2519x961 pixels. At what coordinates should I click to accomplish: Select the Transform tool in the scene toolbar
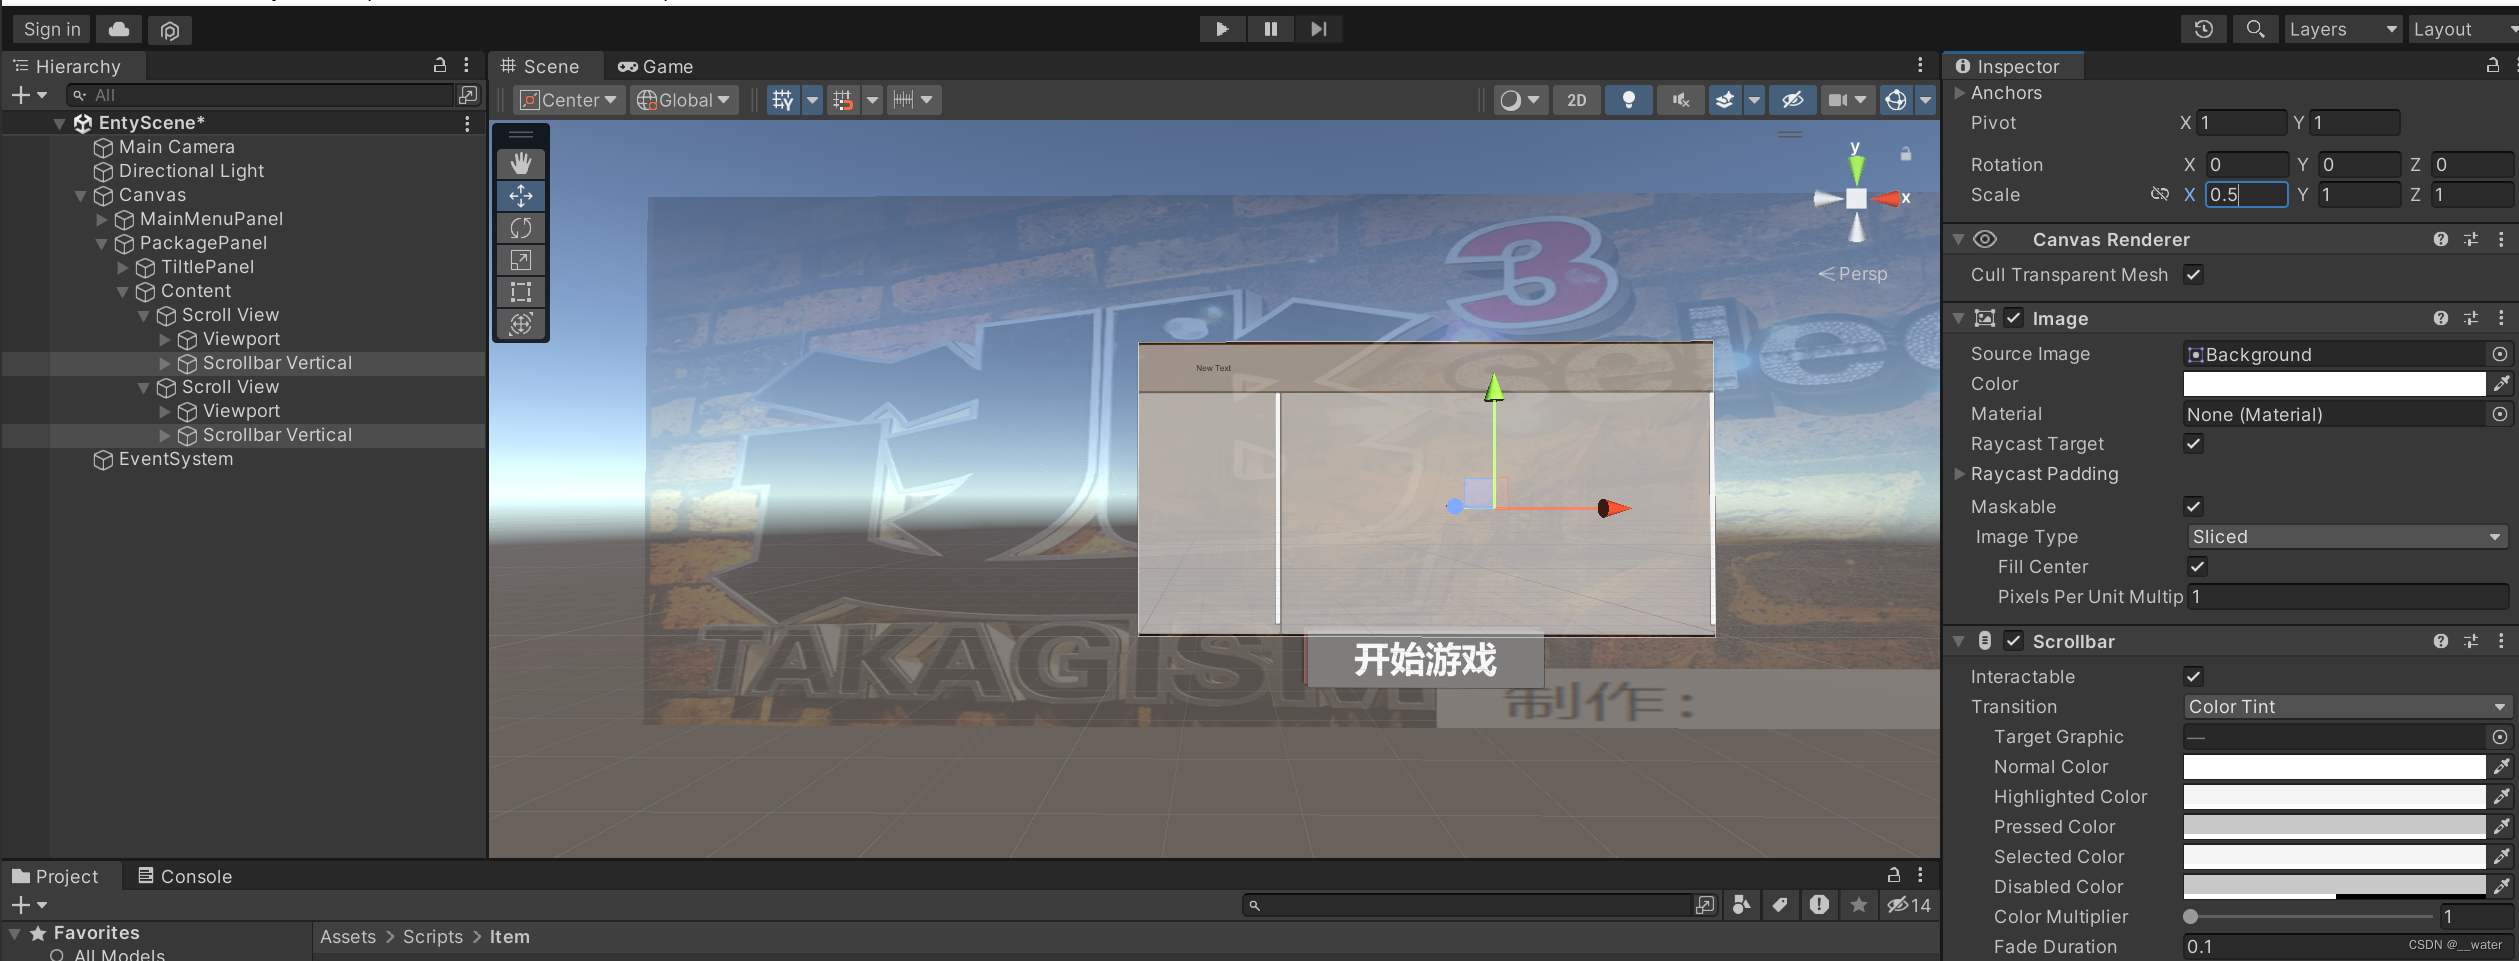(521, 324)
